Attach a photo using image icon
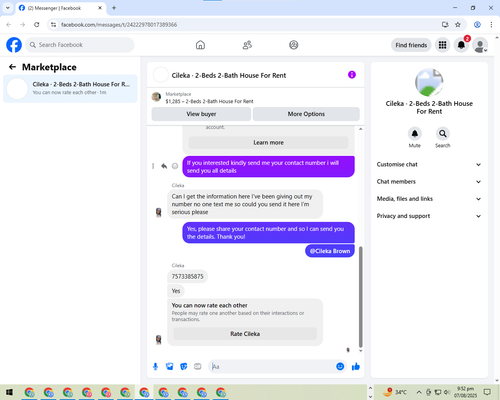 pyautogui.click(x=170, y=367)
